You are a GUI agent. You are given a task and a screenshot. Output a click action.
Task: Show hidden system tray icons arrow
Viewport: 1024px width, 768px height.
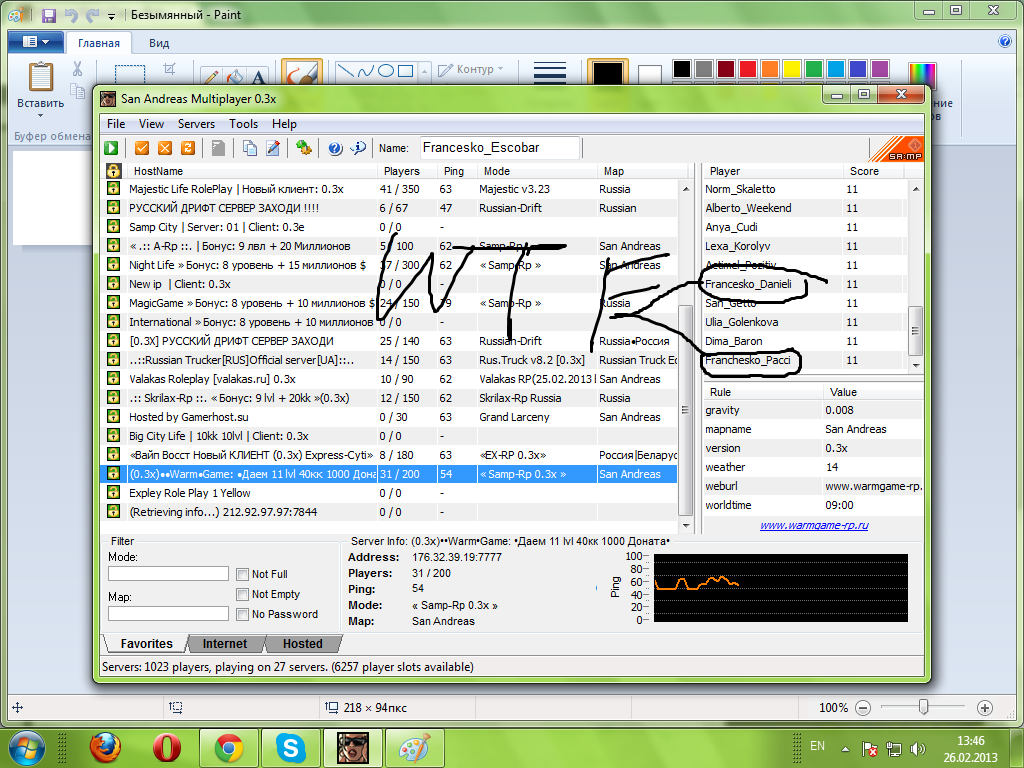coord(845,749)
